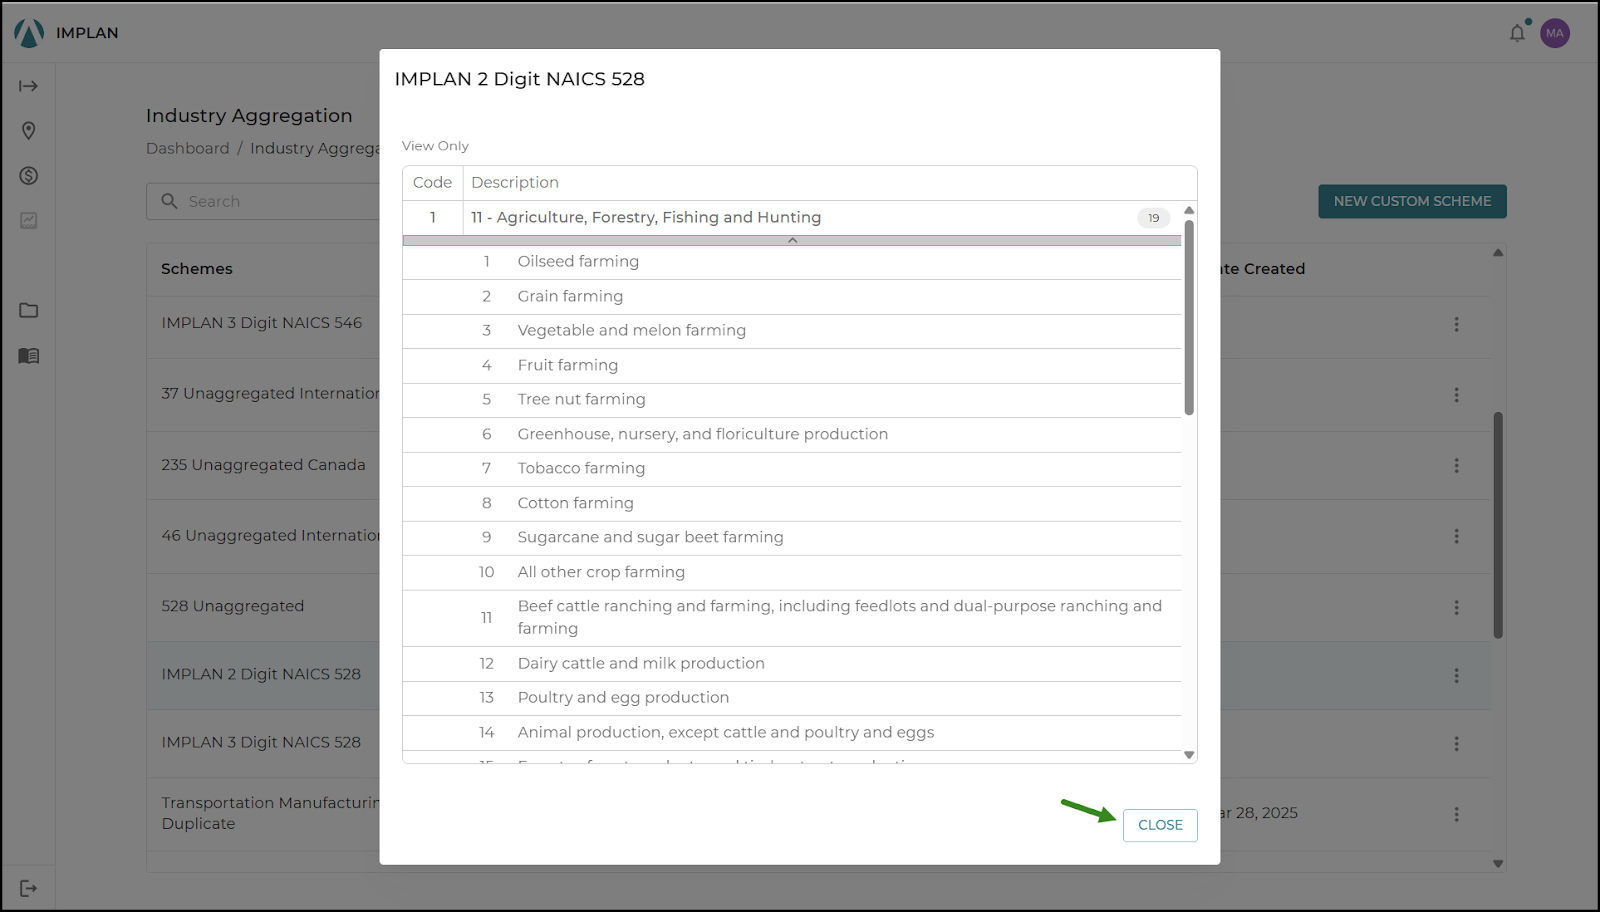Click the schemes Search field
Screen dimensions: 1600x912
[x=263, y=201]
